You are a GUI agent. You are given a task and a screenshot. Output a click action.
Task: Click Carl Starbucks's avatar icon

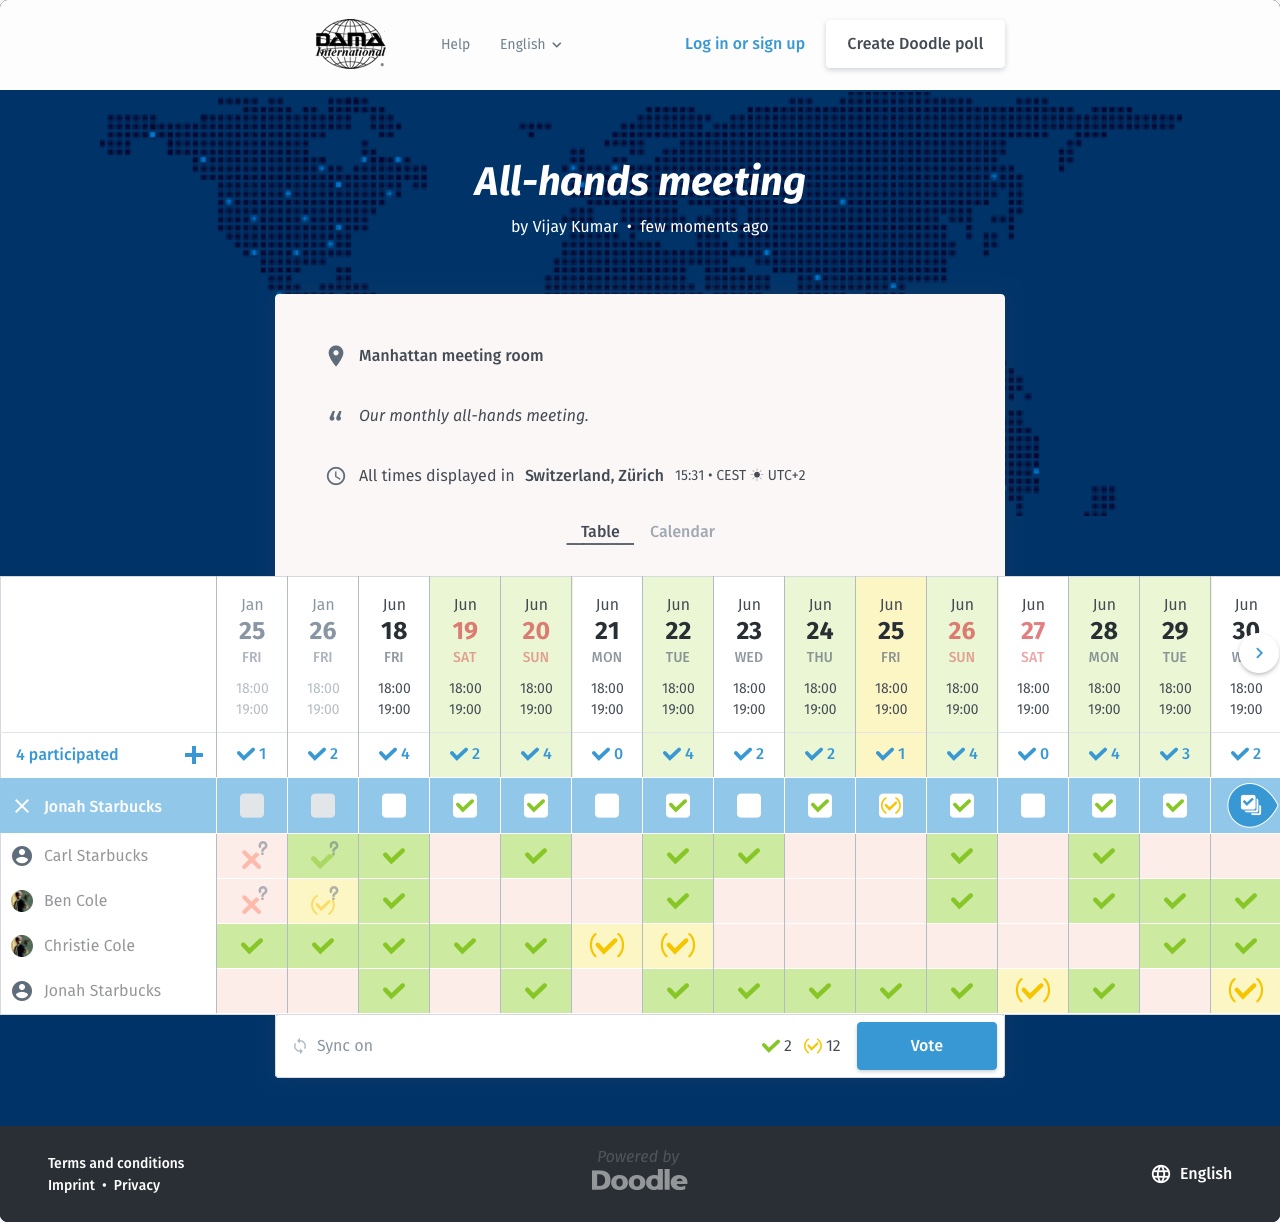[22, 856]
